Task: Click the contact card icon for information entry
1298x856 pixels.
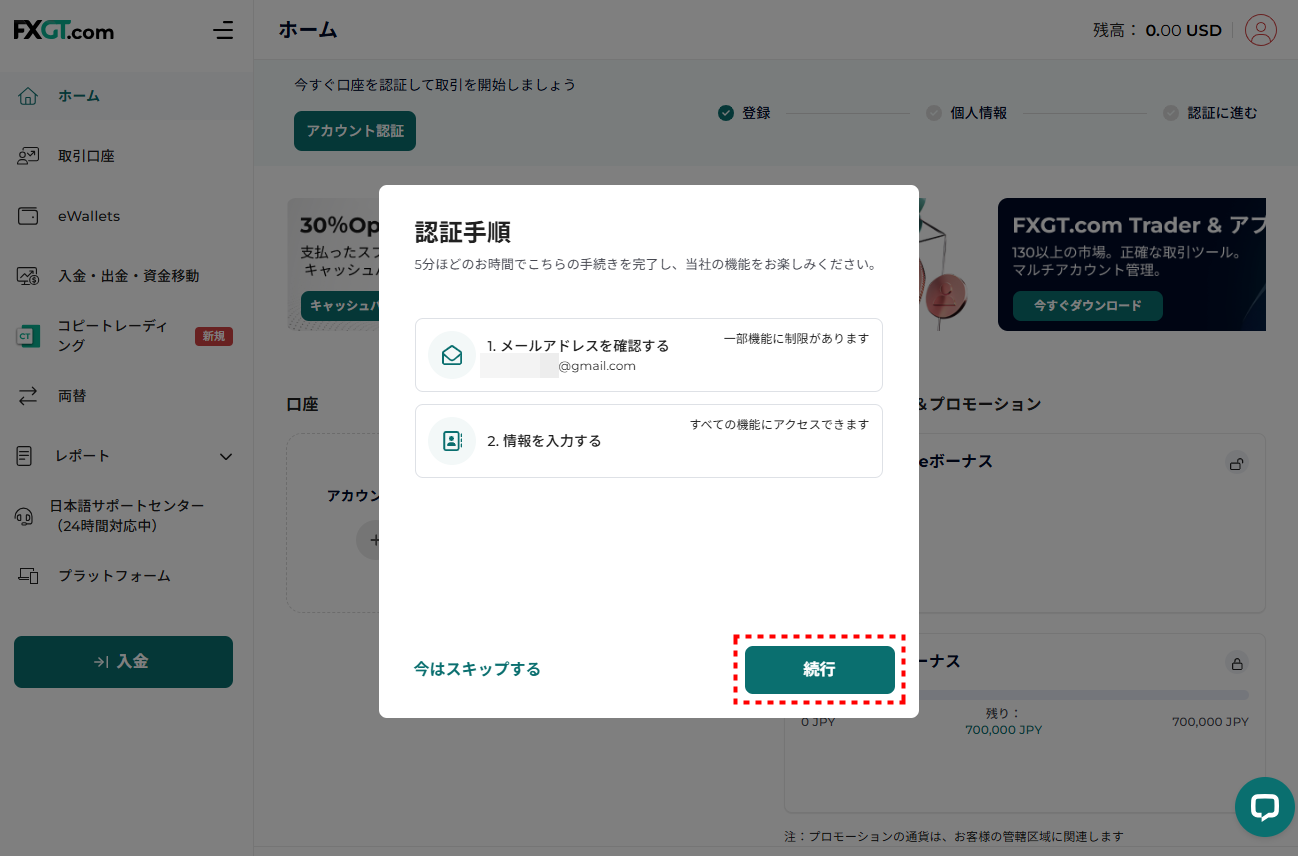Action: (452, 441)
